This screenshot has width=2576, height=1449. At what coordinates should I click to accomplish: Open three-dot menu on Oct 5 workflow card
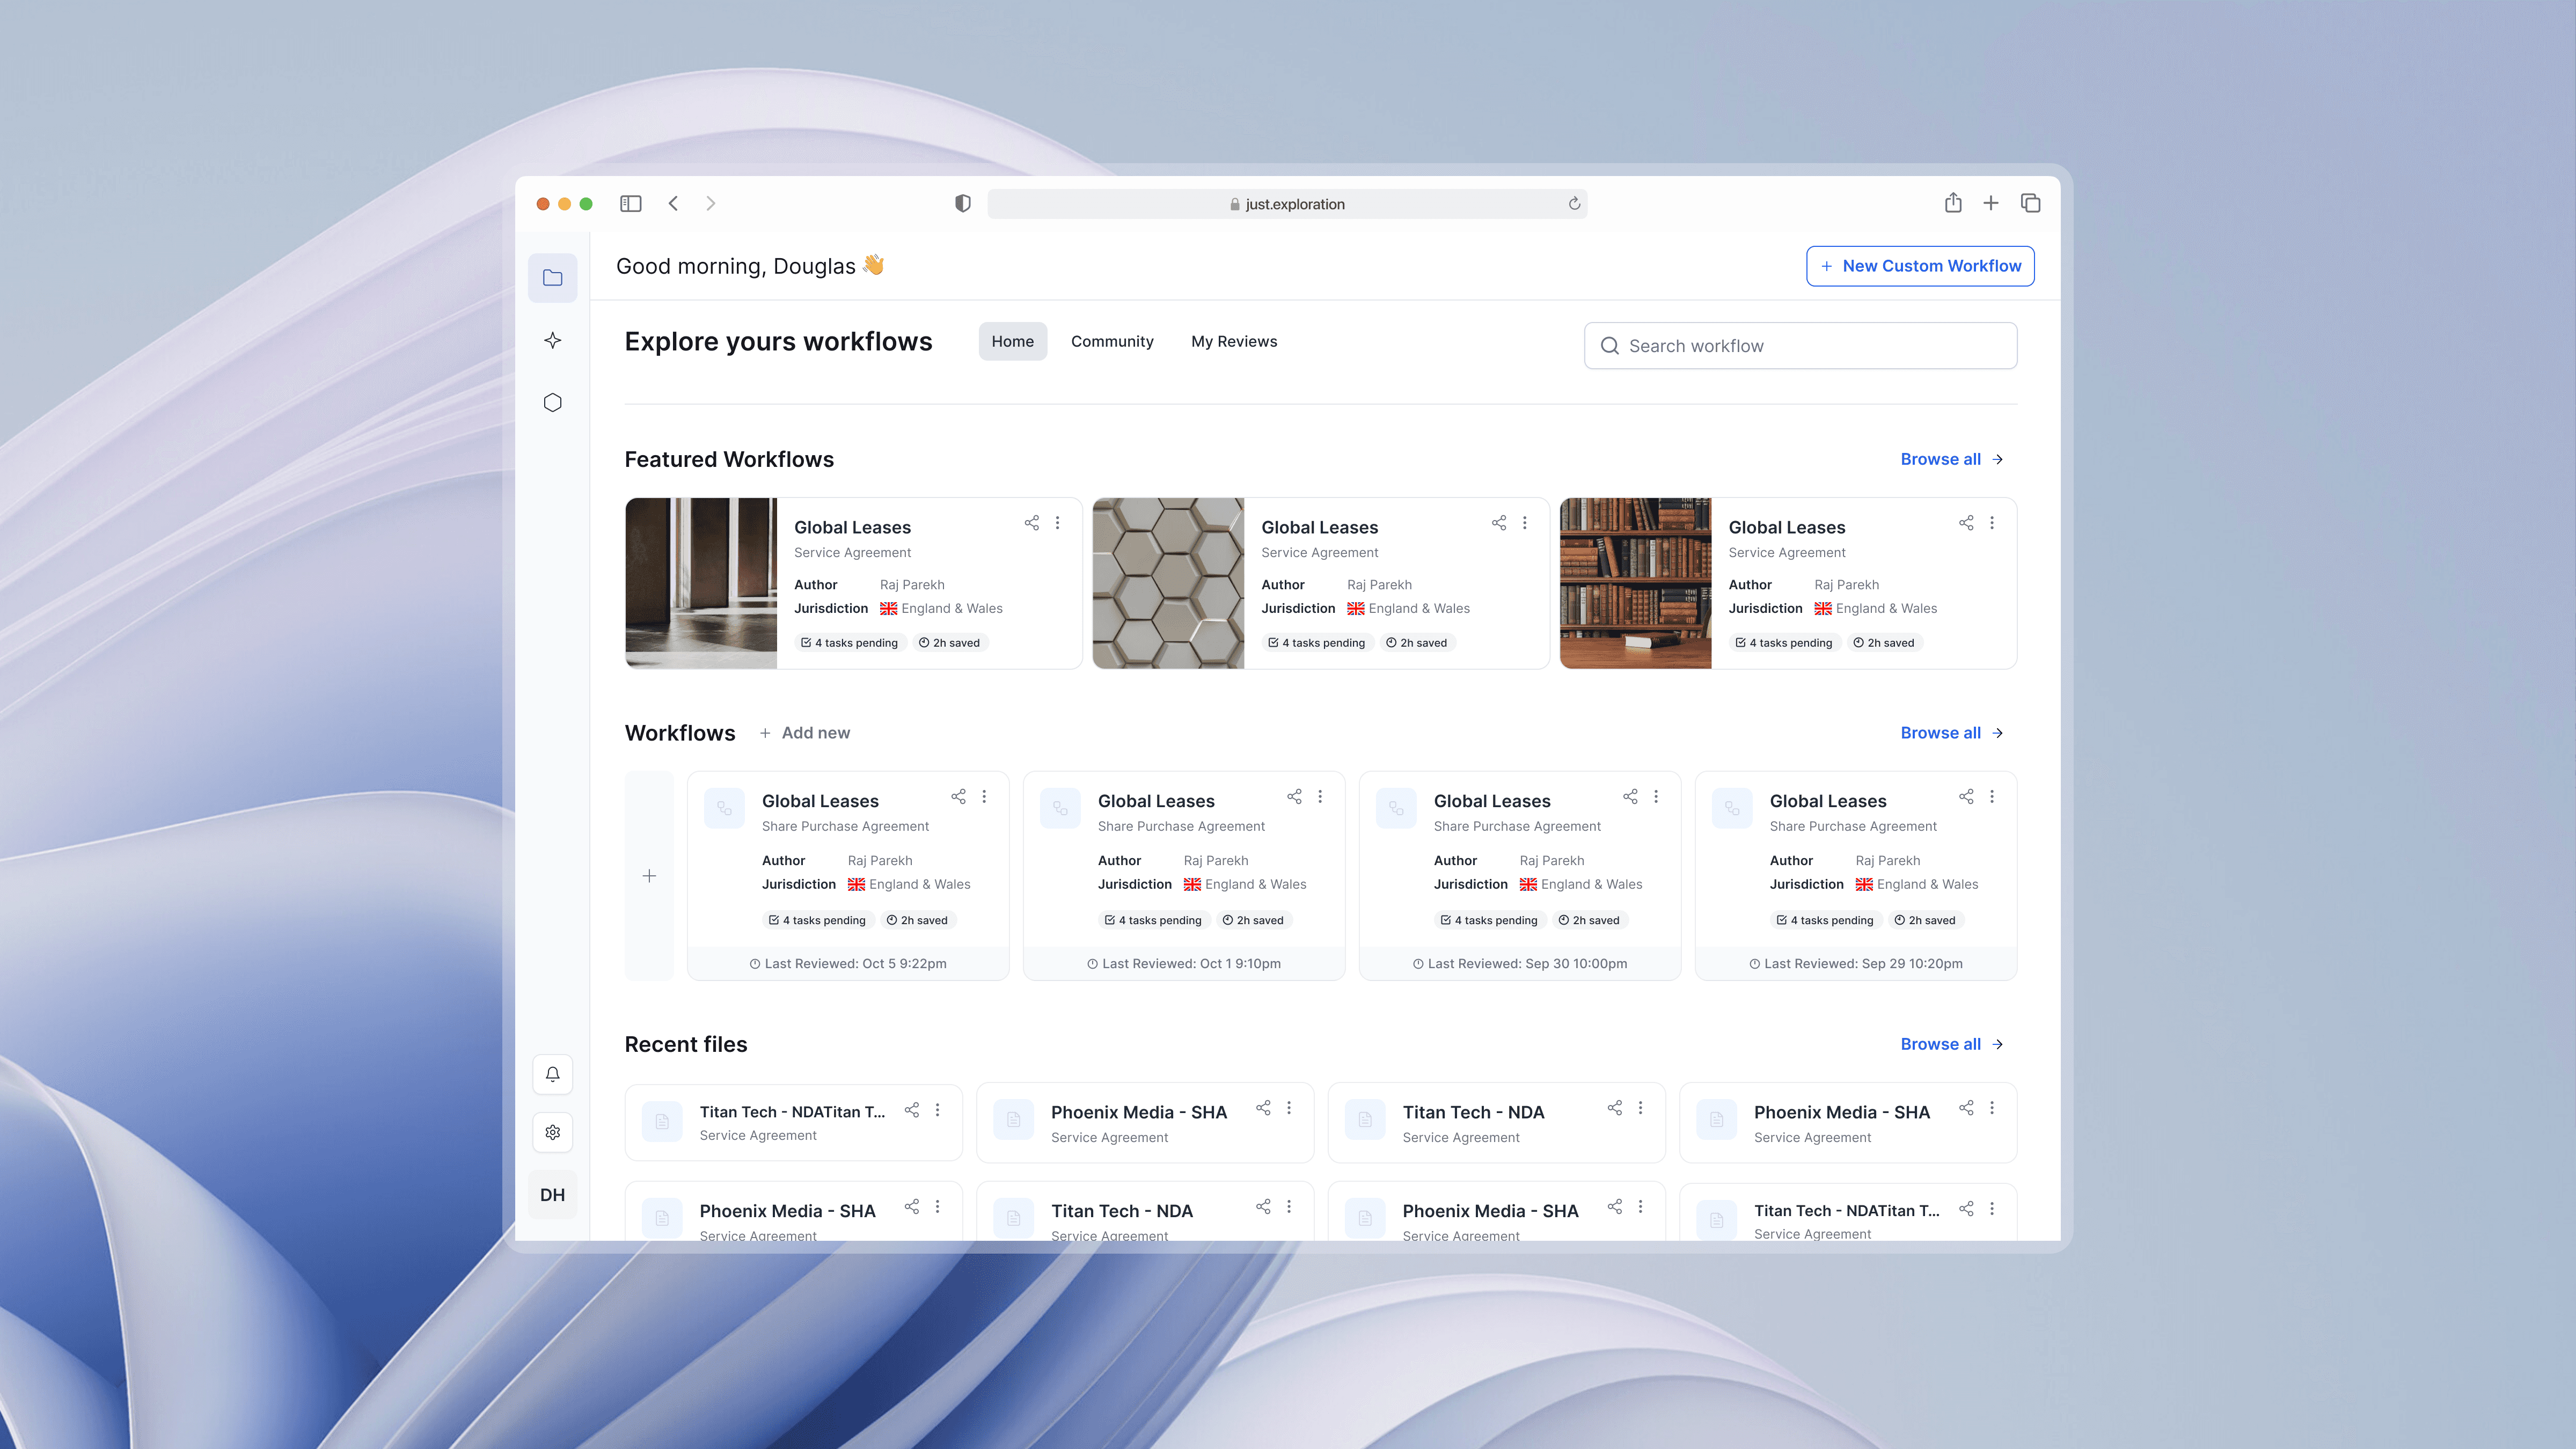click(x=984, y=797)
